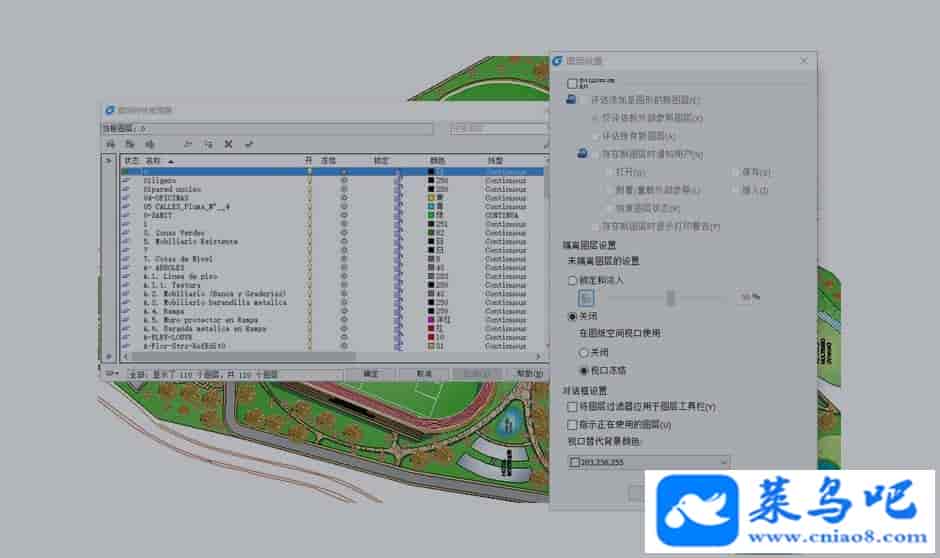Click the set current layer checkmark icon
This screenshot has height=558, width=940.
(249, 144)
